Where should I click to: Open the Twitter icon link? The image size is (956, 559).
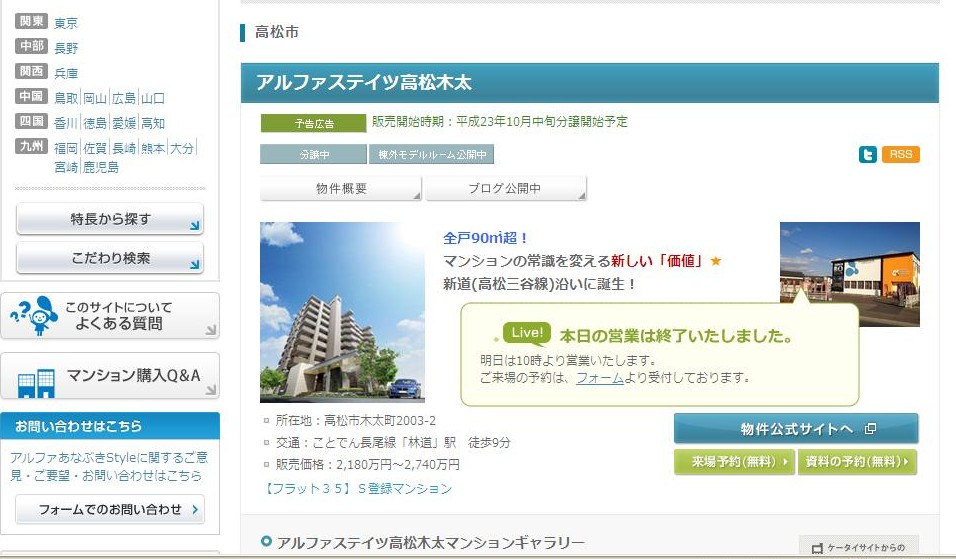(868, 154)
